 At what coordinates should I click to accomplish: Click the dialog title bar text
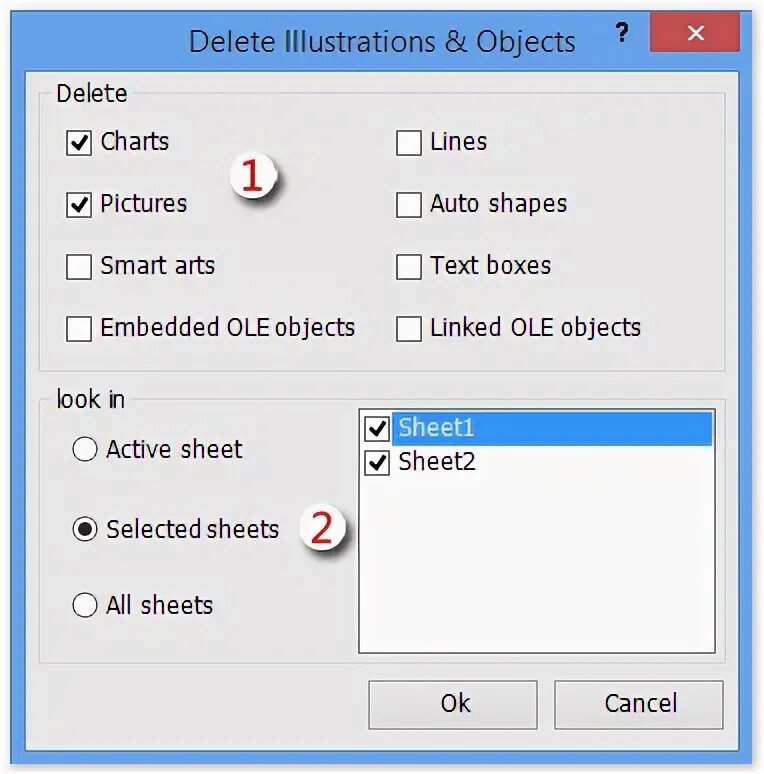pos(382,42)
